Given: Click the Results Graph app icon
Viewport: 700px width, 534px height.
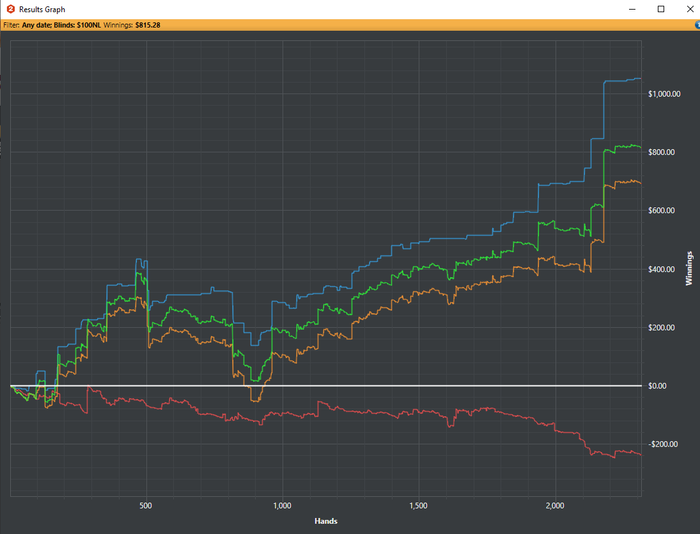Looking at the screenshot, I should coord(11,9).
